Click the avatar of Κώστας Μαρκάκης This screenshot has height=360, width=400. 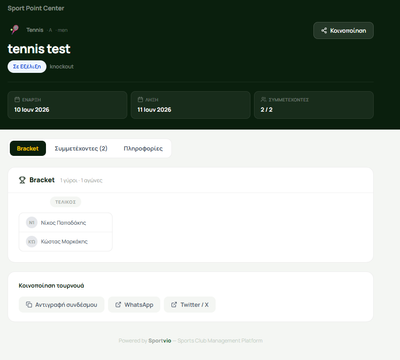32,241
